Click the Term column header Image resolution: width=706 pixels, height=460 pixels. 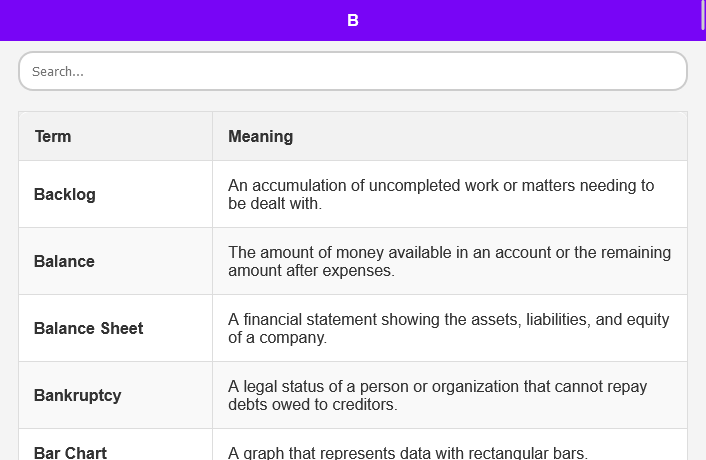115,136
